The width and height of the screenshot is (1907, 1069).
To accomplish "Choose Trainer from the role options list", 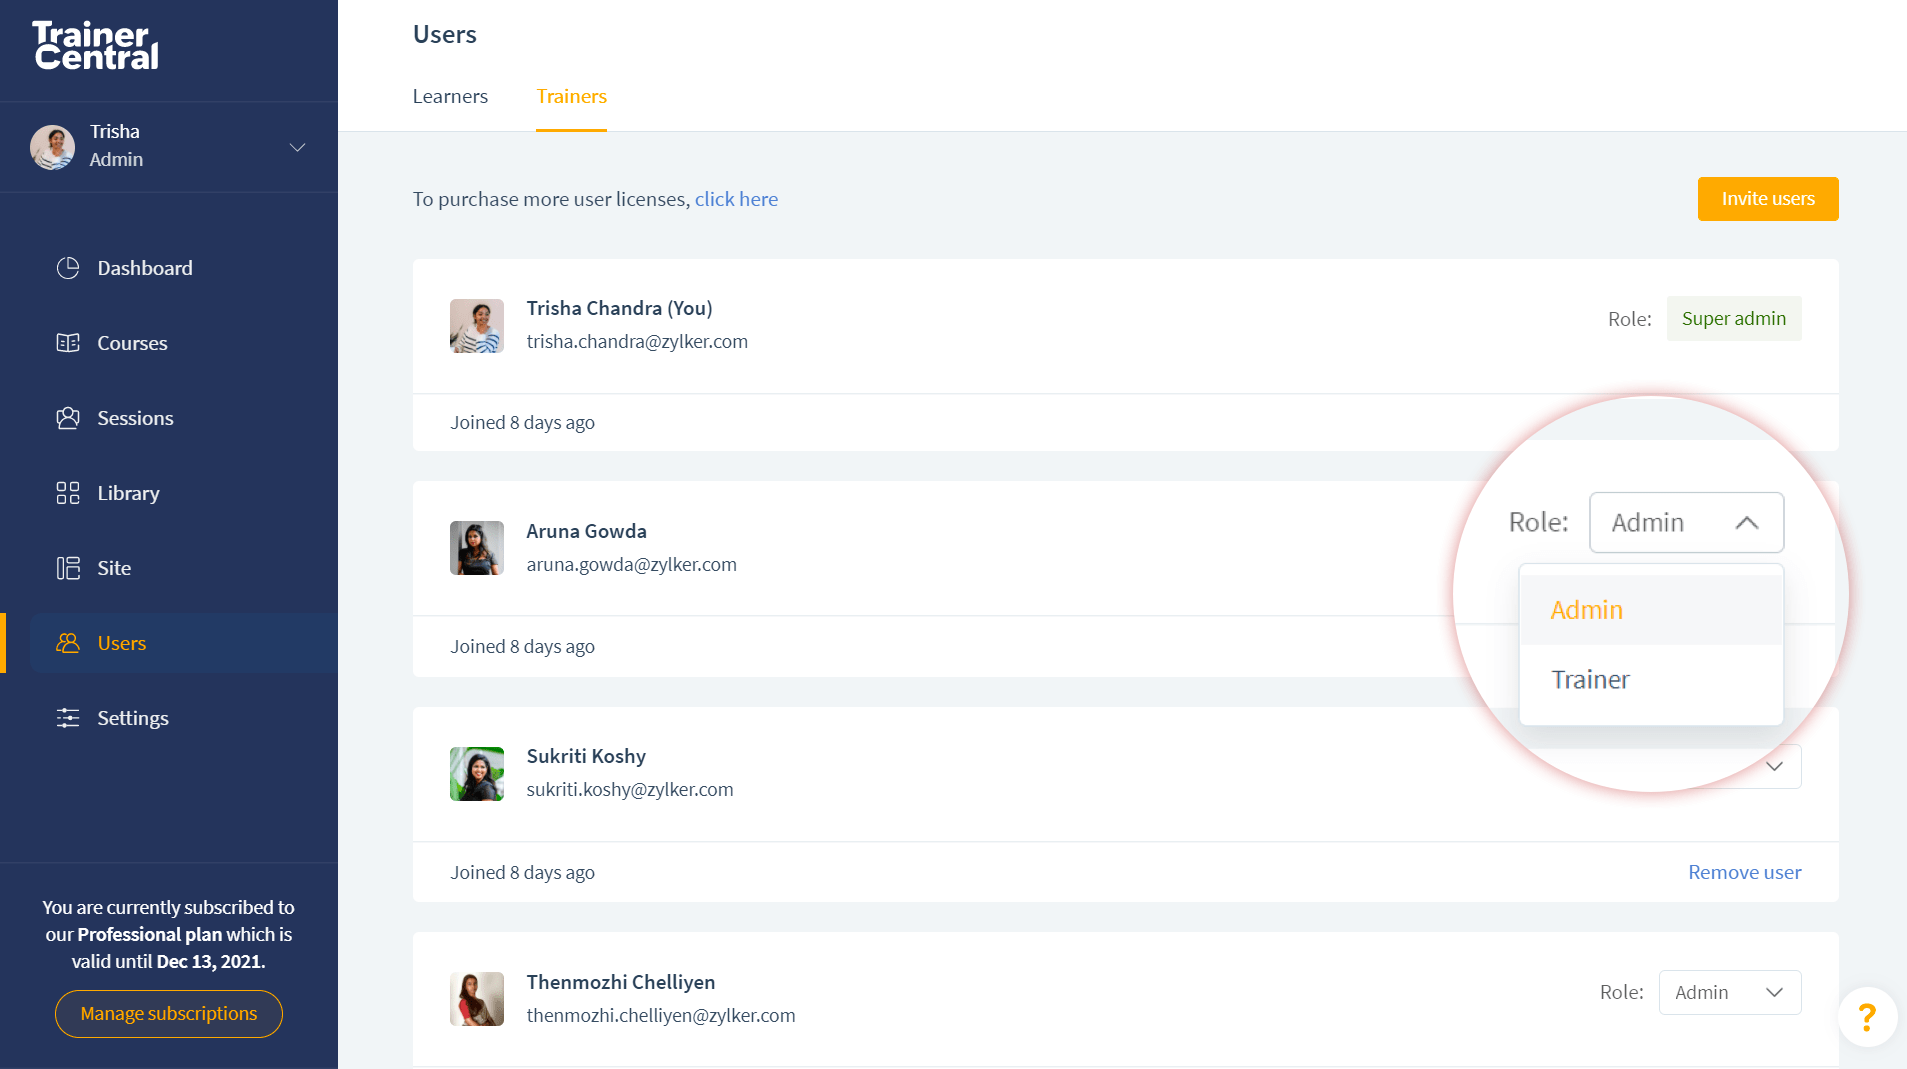I will pos(1591,679).
